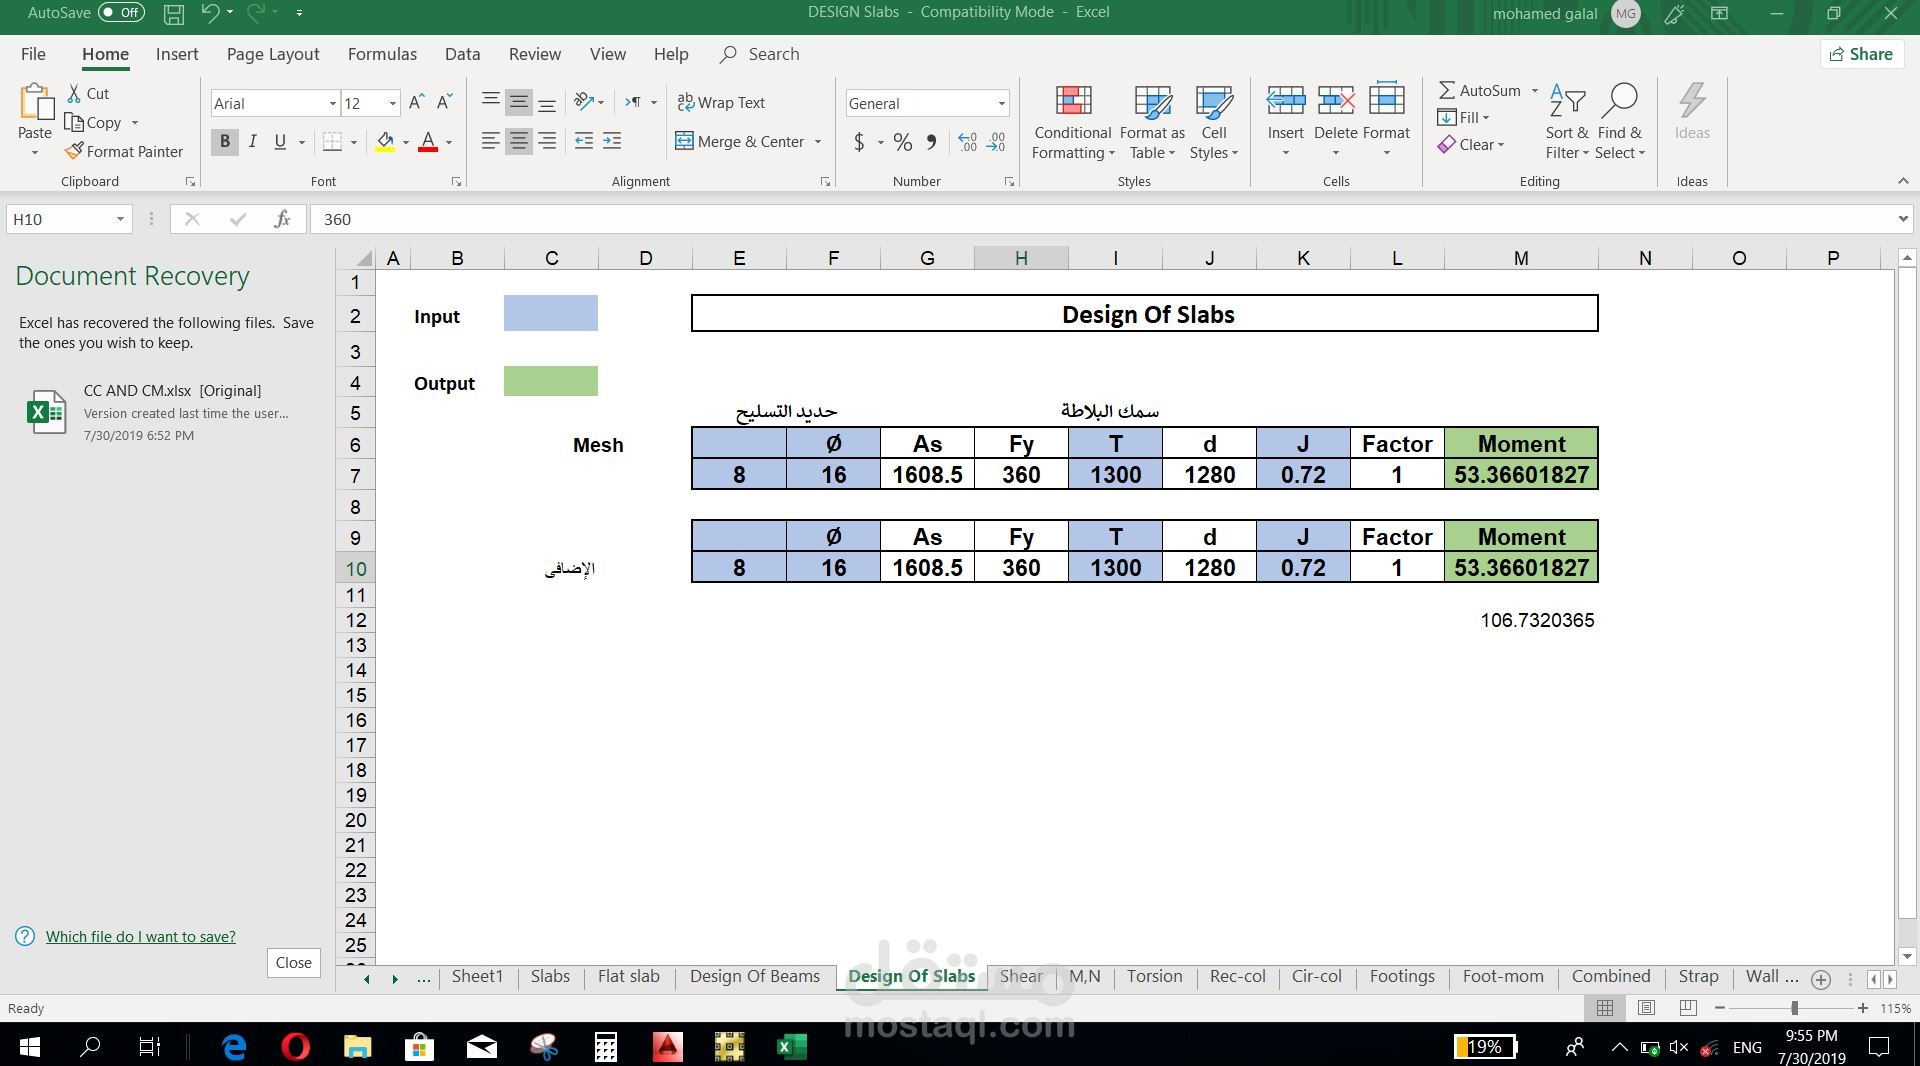1920x1066 pixels.
Task: Click the Sort & Filter icon
Action: tap(1567, 100)
